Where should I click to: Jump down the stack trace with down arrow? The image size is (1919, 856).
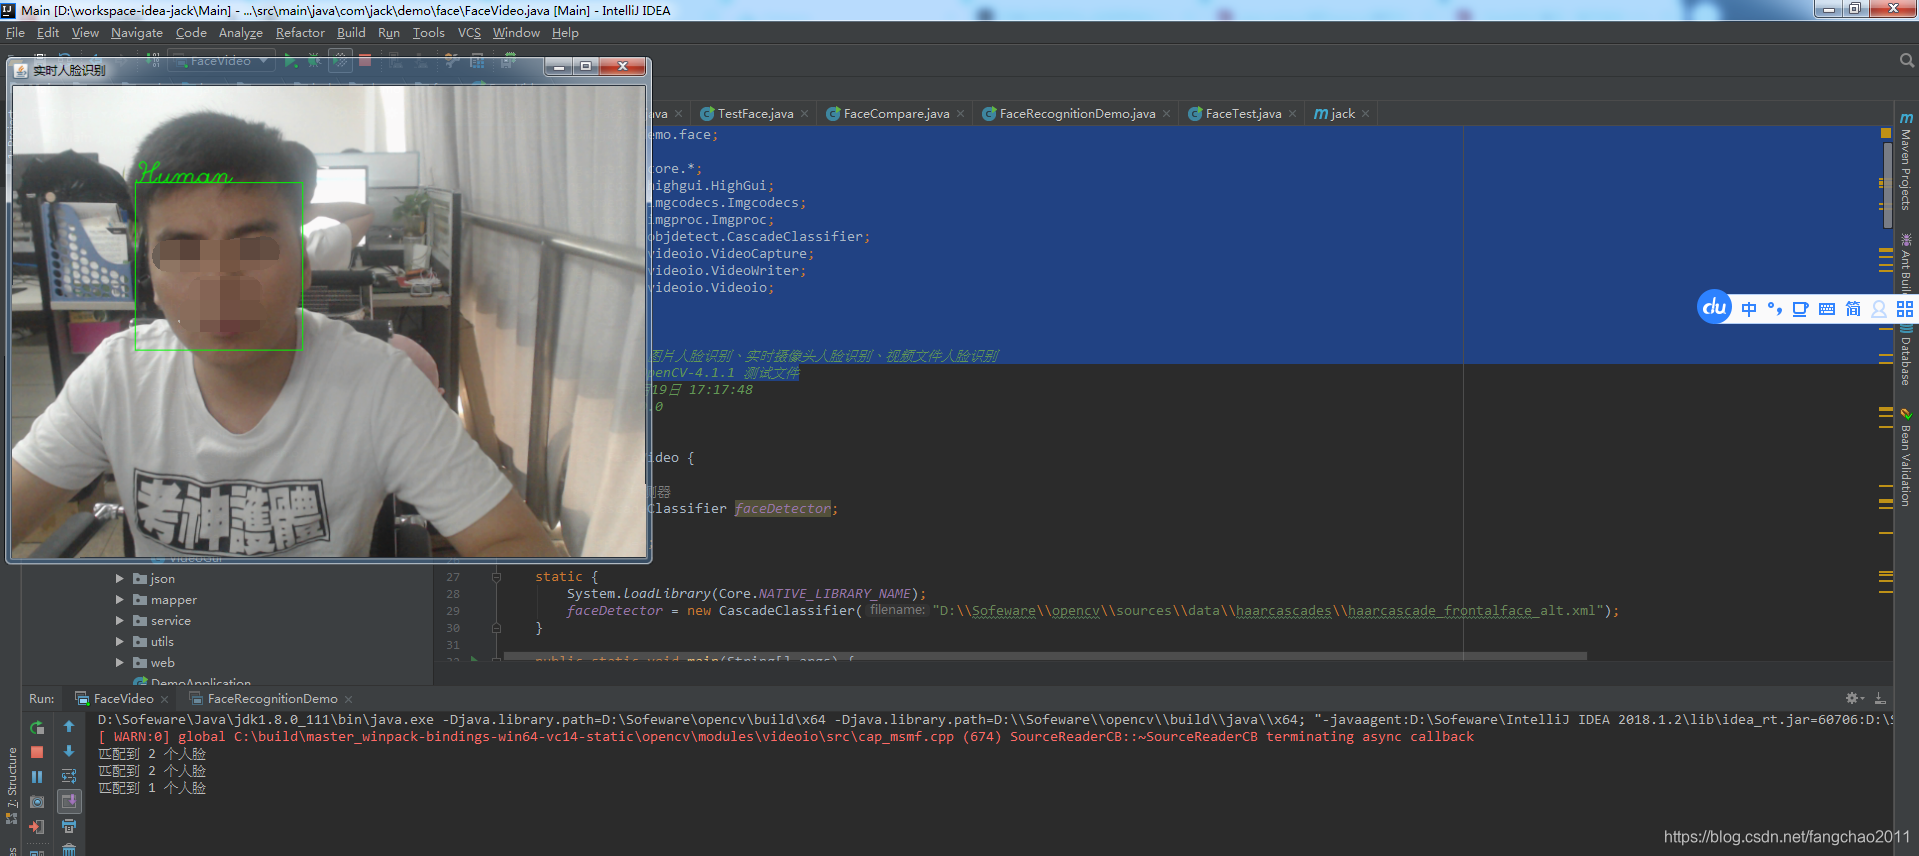pyautogui.click(x=69, y=752)
